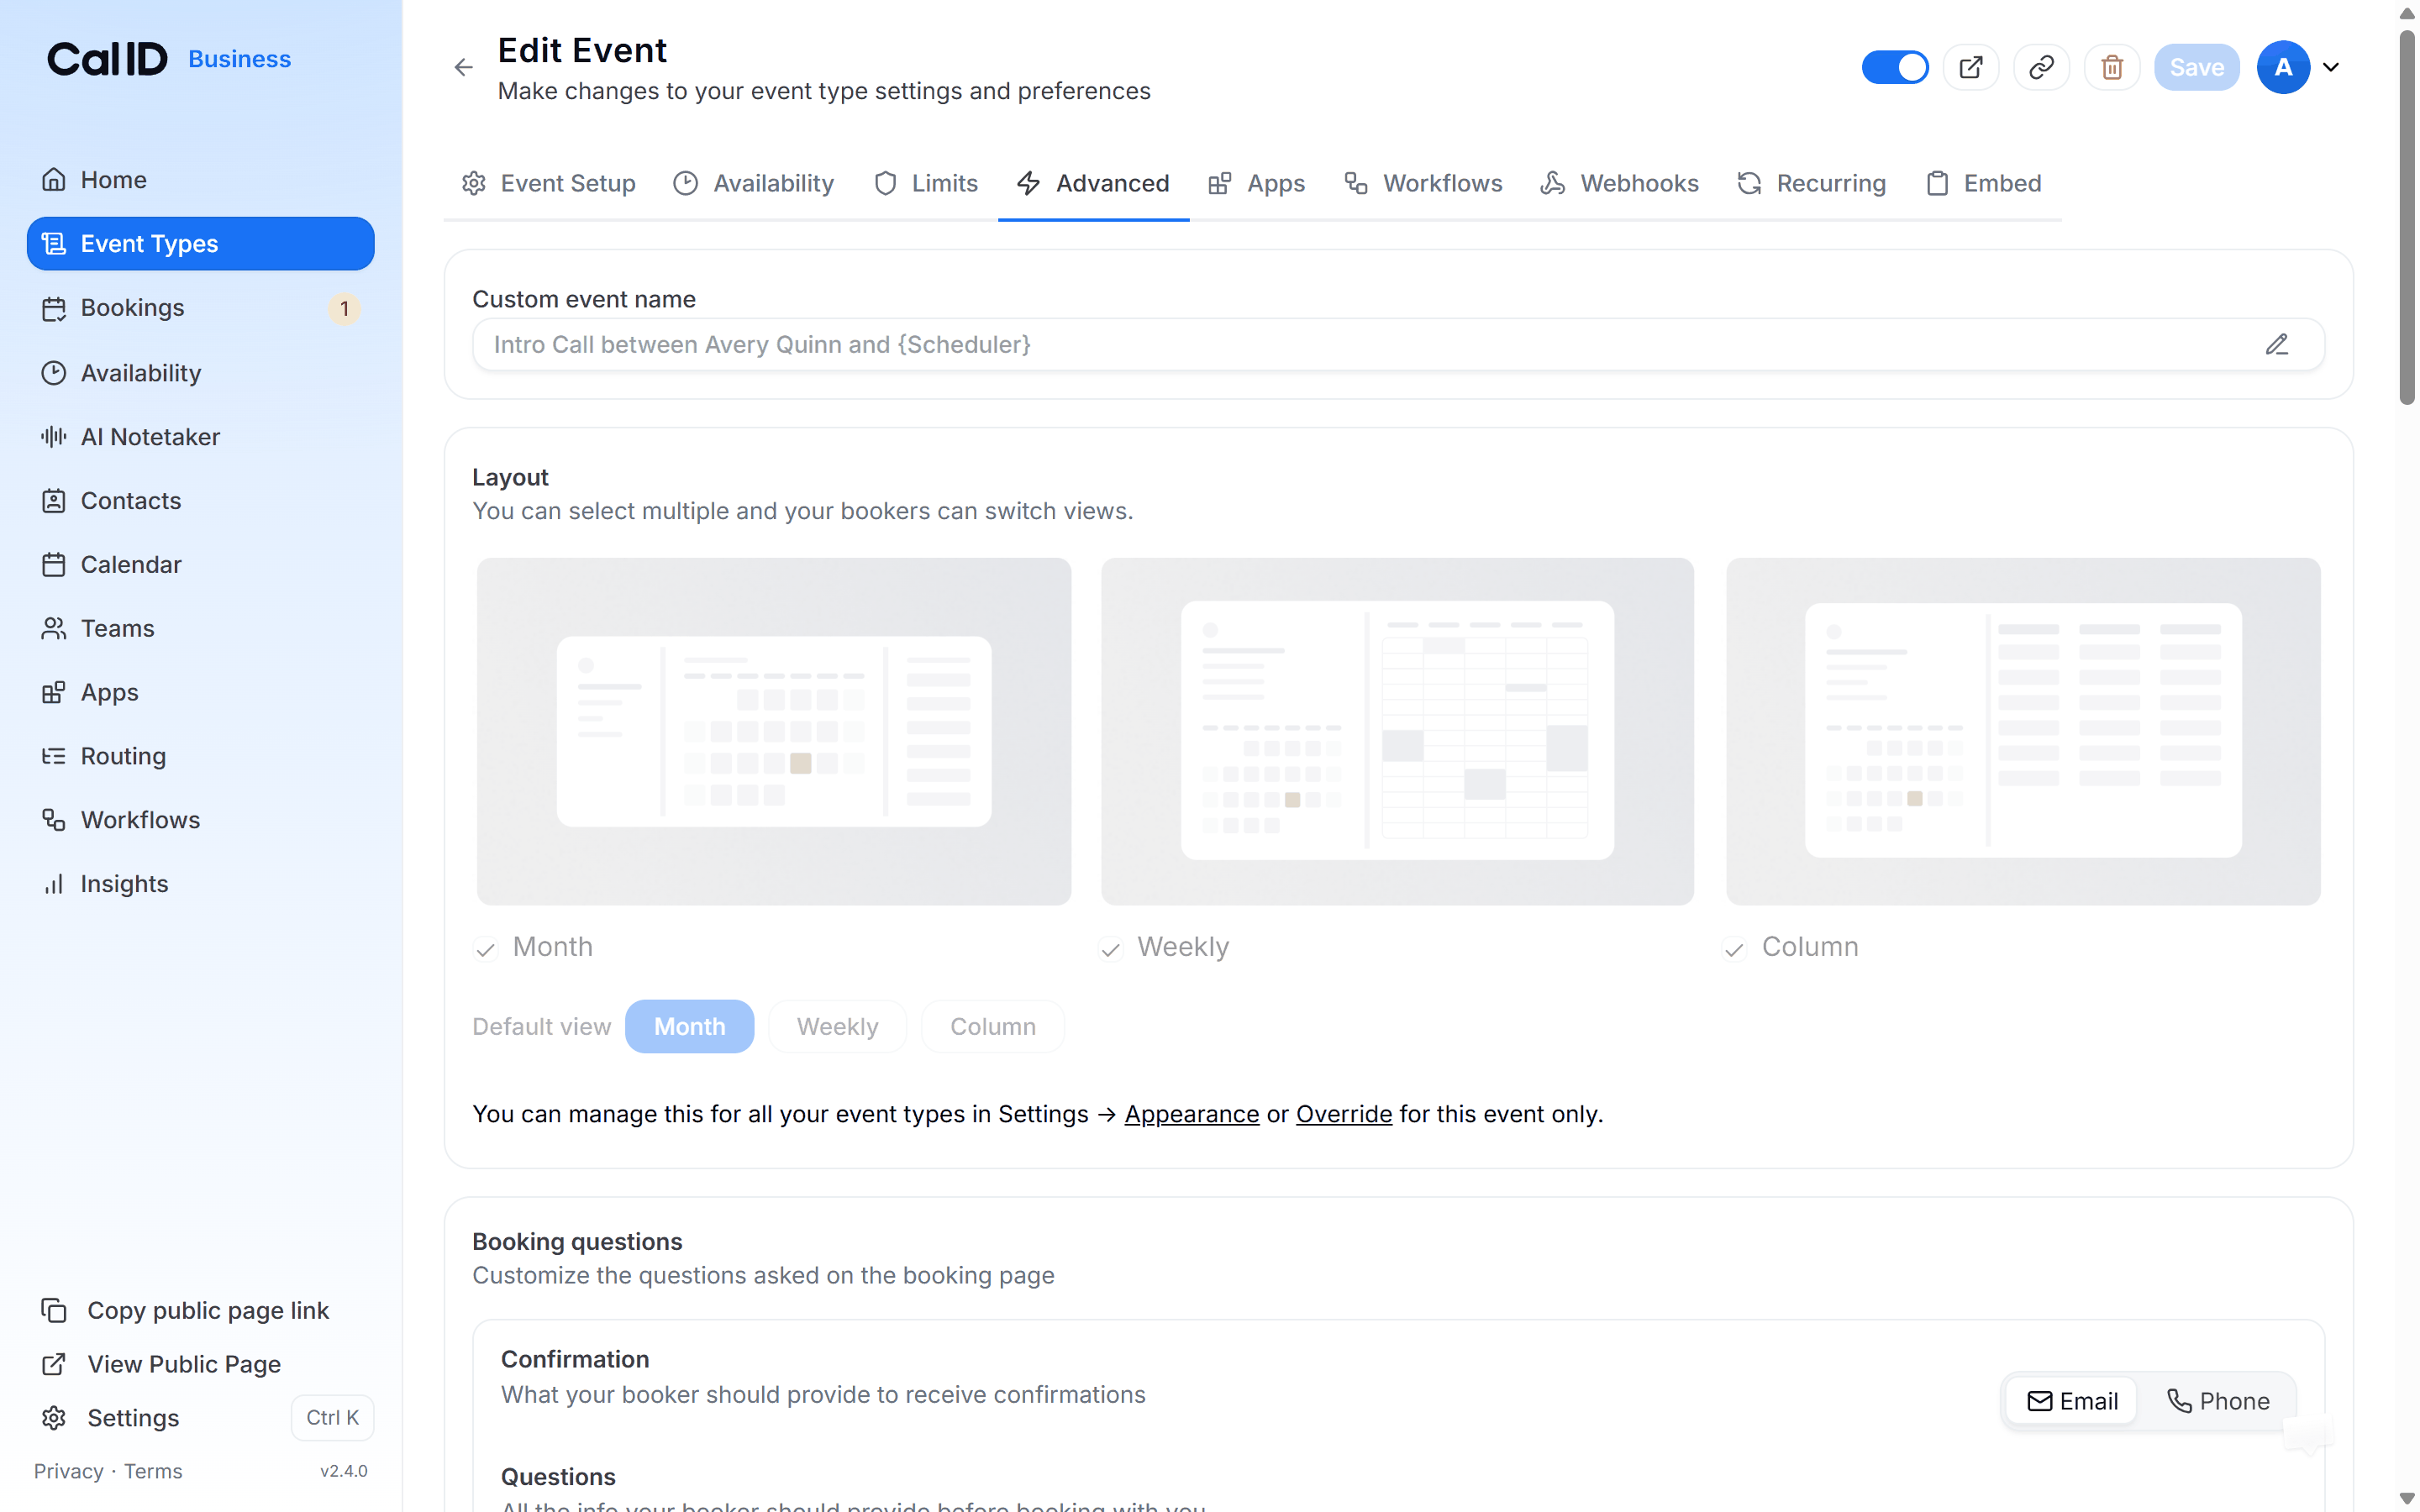The width and height of the screenshot is (2420, 1512).
Task: Click the Ctrl K shortcut badge
Action: coord(332,1418)
